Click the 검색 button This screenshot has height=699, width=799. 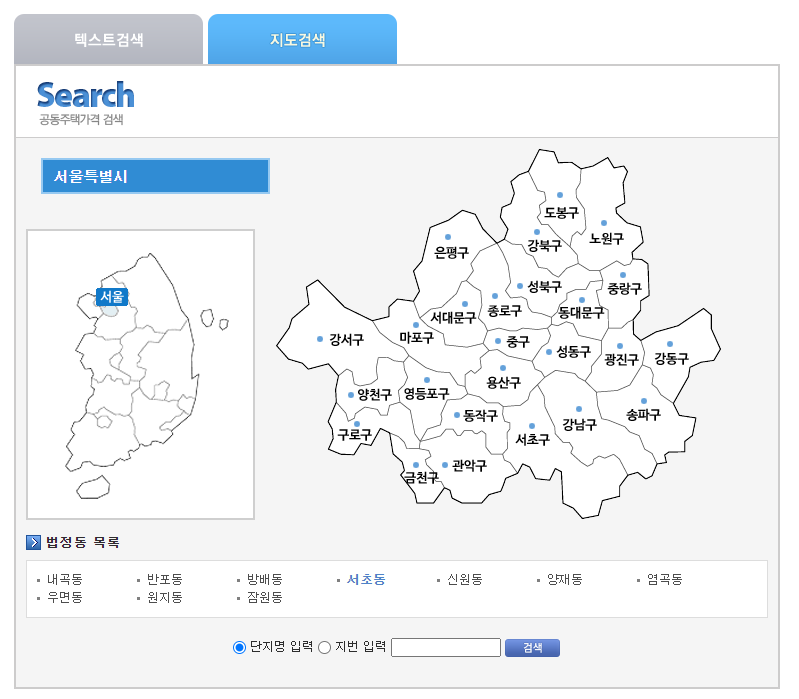532,648
